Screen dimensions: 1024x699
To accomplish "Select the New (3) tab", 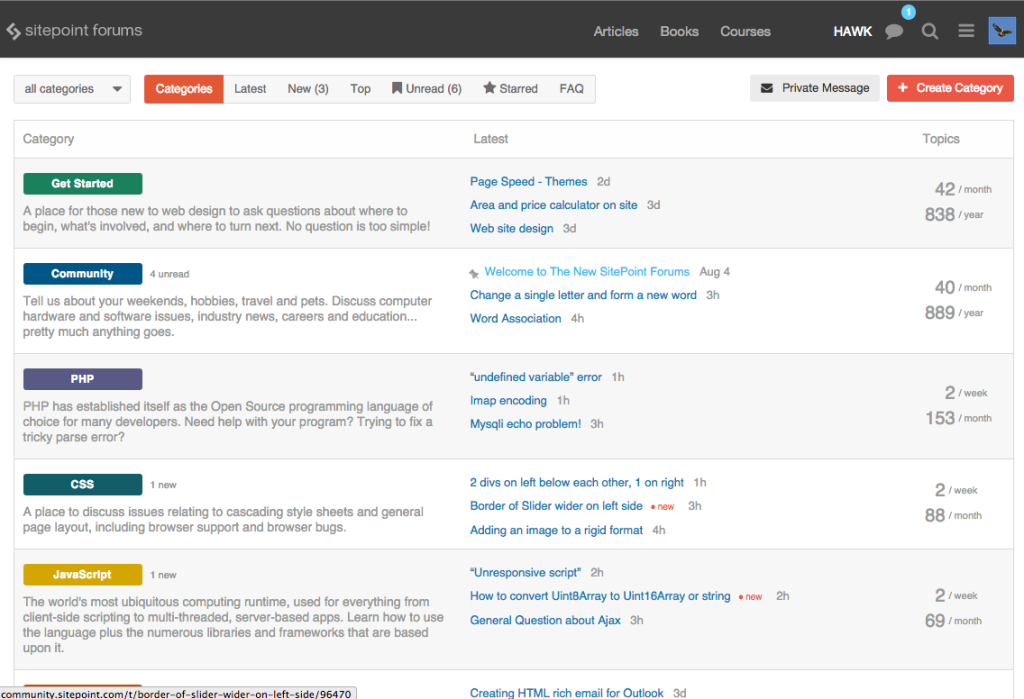I will 308,89.
